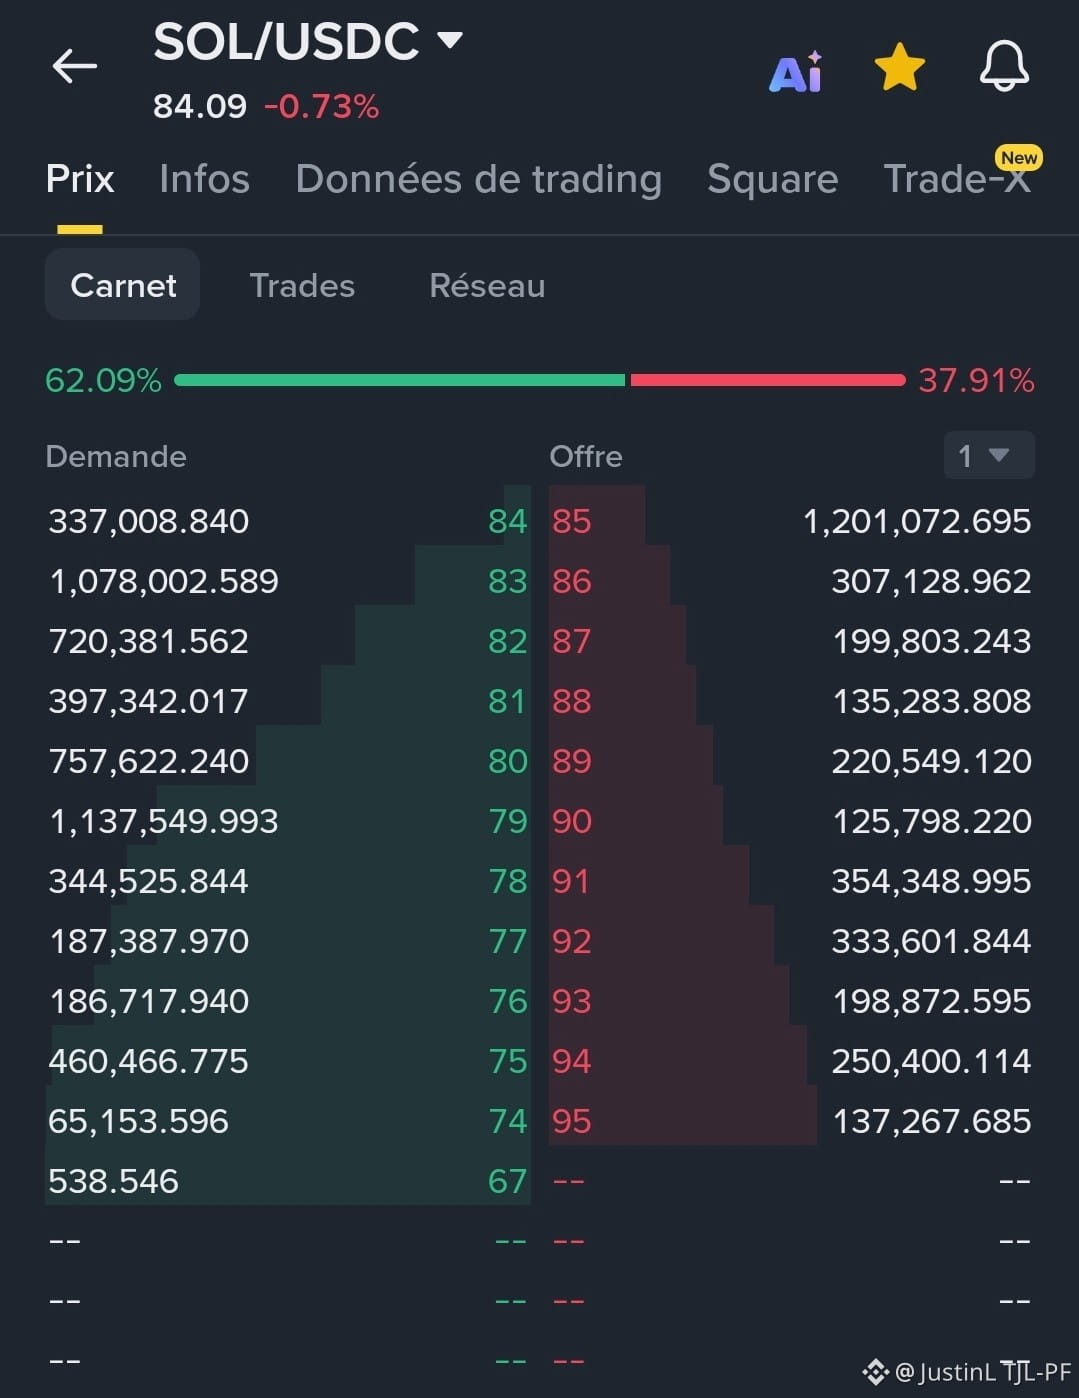Screen dimensions: 1079x1398
Task: Click ask quantity 307,128.962
Action: [931, 581]
